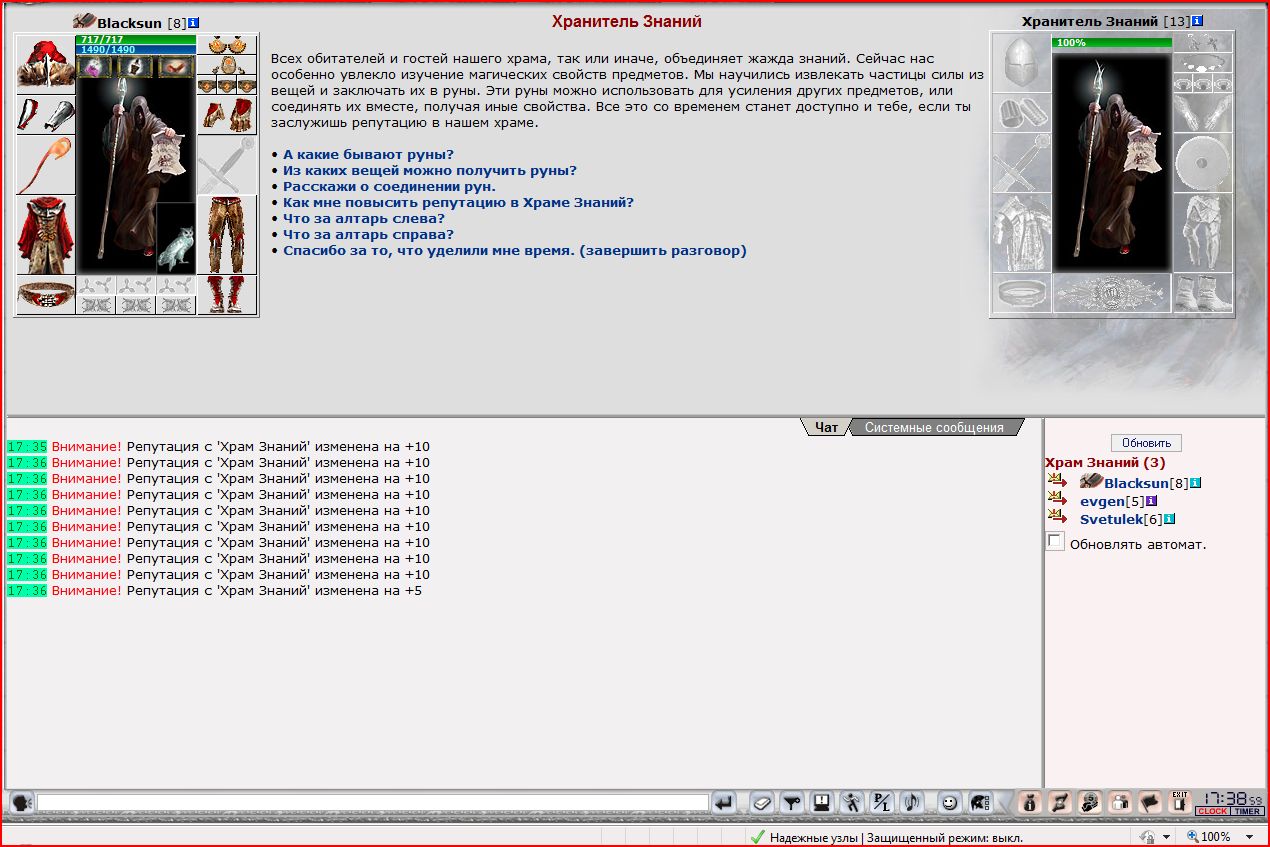Click the computer screen icon in chat toolbar
This screenshot has width=1270, height=847.
click(x=821, y=802)
